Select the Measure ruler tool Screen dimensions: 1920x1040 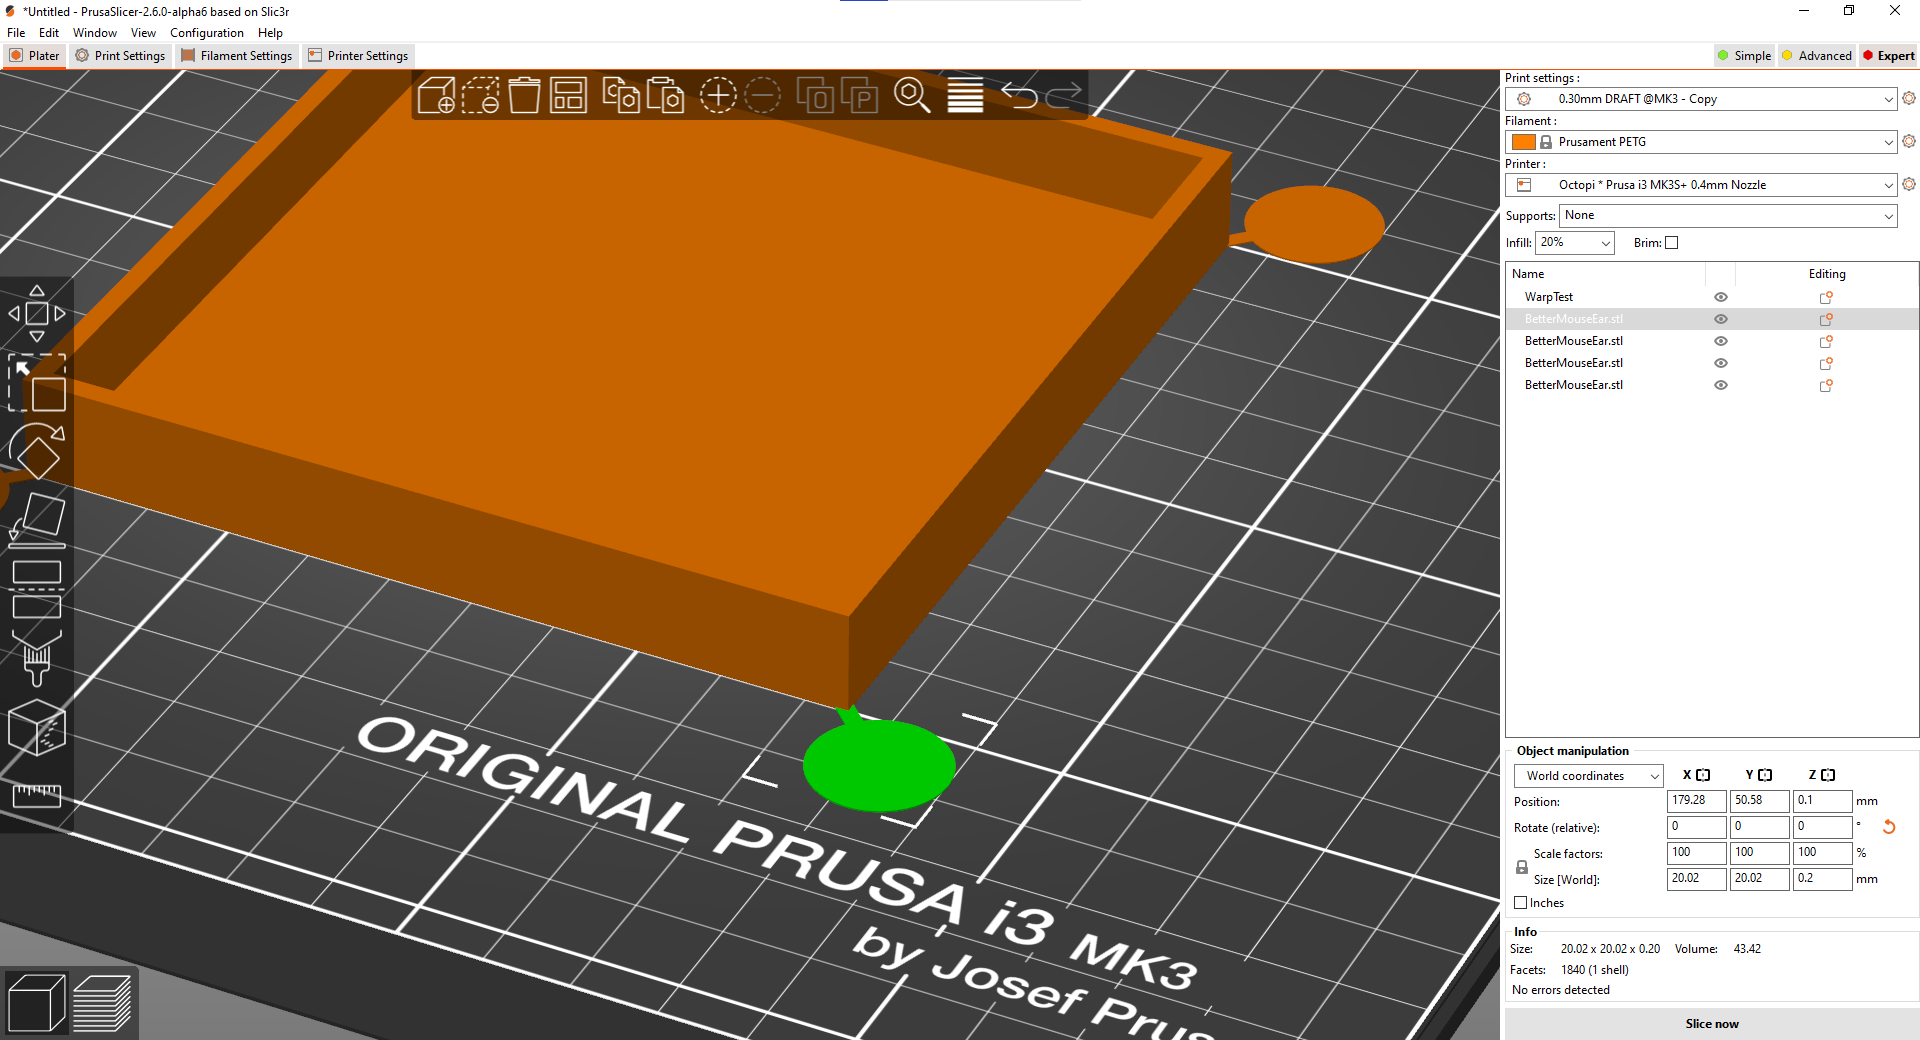click(37, 796)
